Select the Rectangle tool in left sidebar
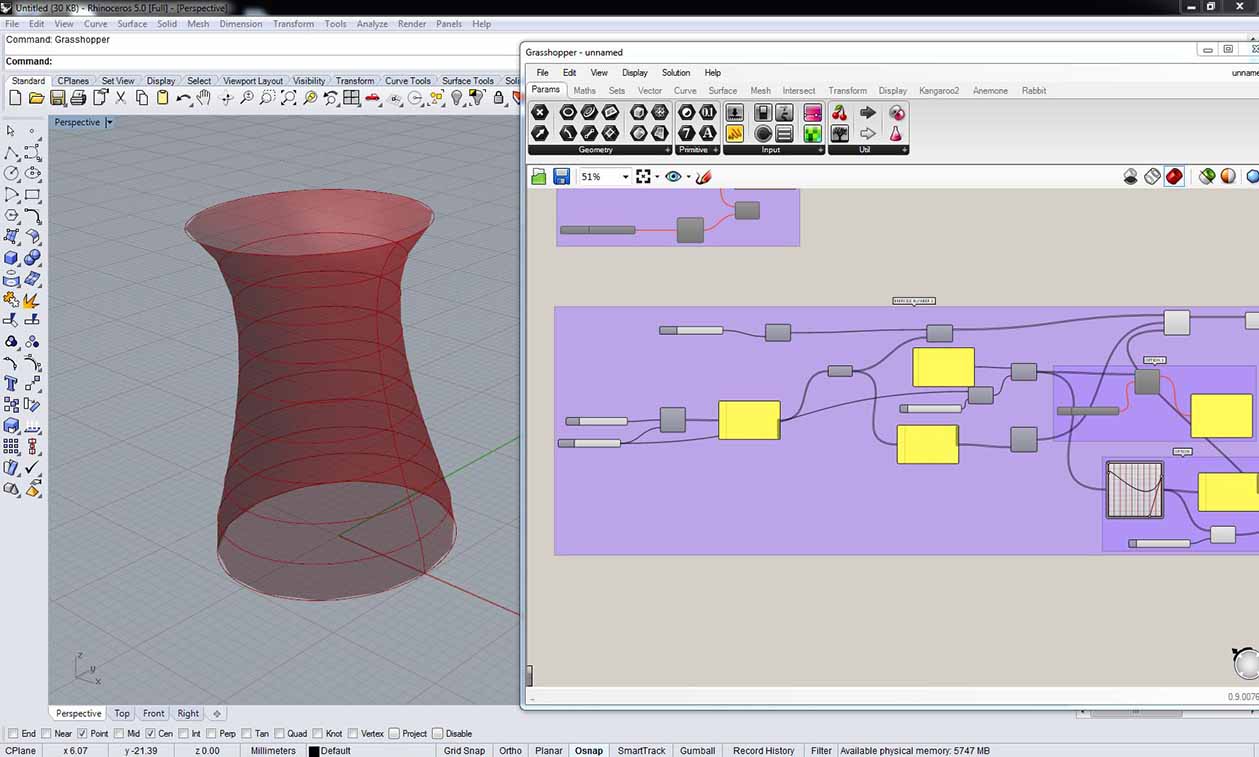Image resolution: width=1259 pixels, height=757 pixels. (x=32, y=195)
